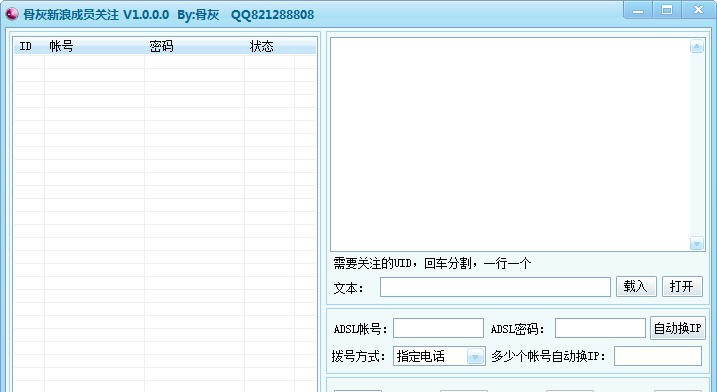Minimize the window
The width and height of the screenshot is (717, 392).
pos(638,10)
